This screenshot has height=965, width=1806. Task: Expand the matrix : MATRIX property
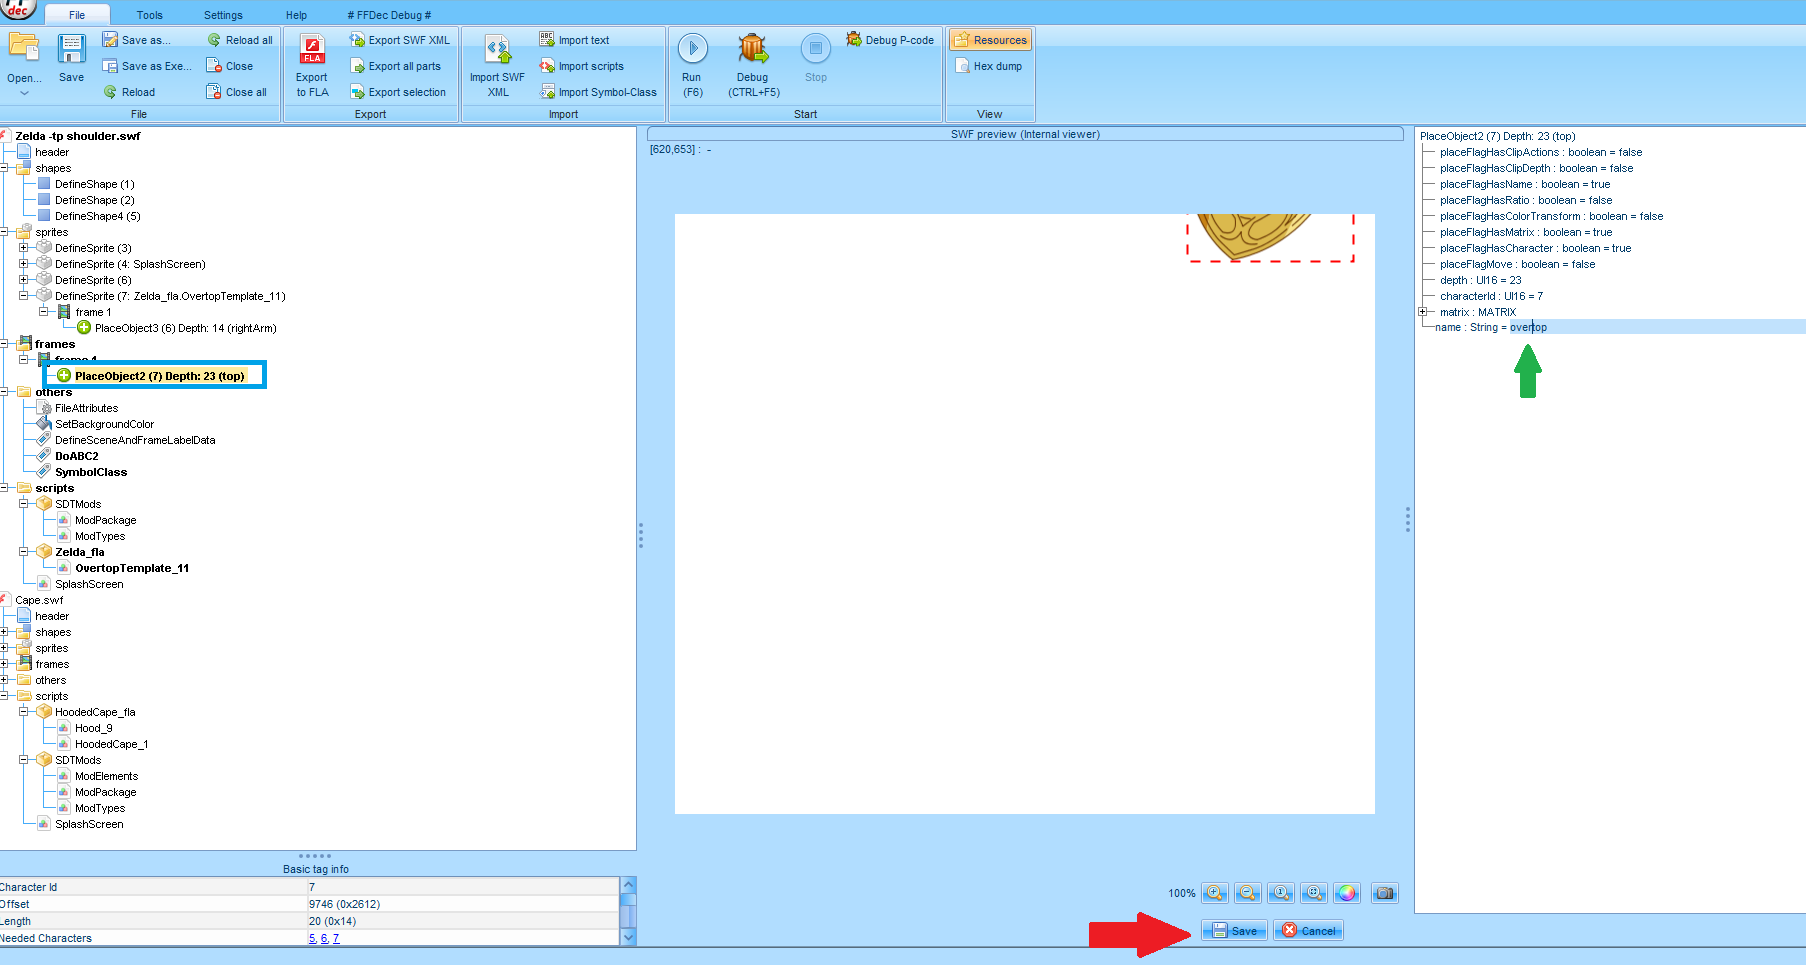1423,312
